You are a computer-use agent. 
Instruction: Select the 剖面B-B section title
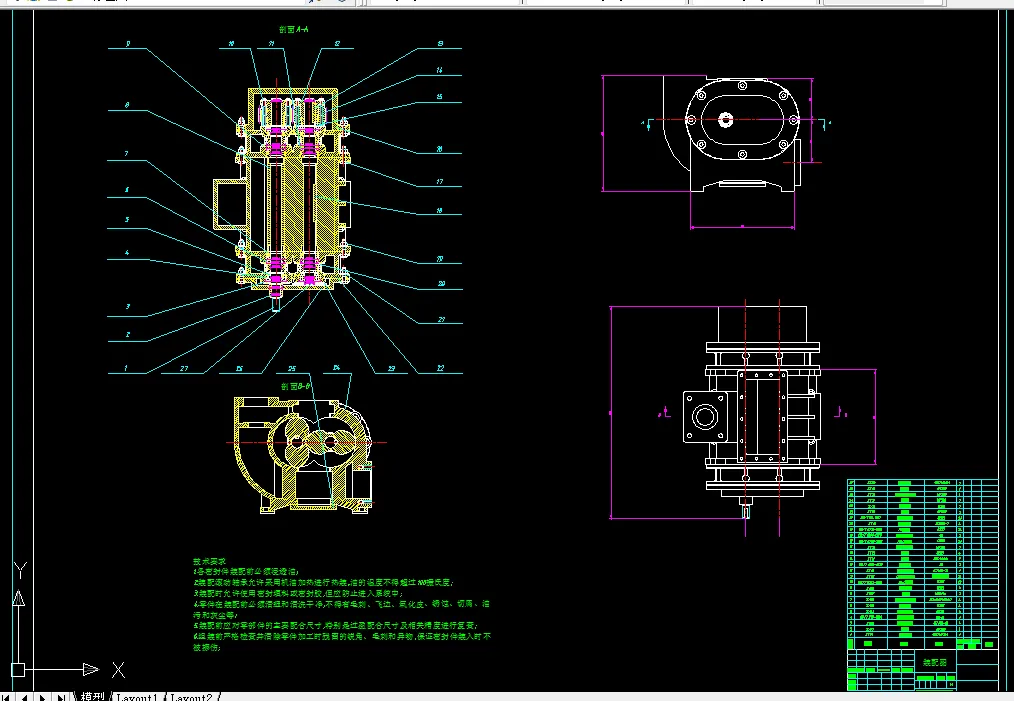pyautogui.click(x=296, y=386)
